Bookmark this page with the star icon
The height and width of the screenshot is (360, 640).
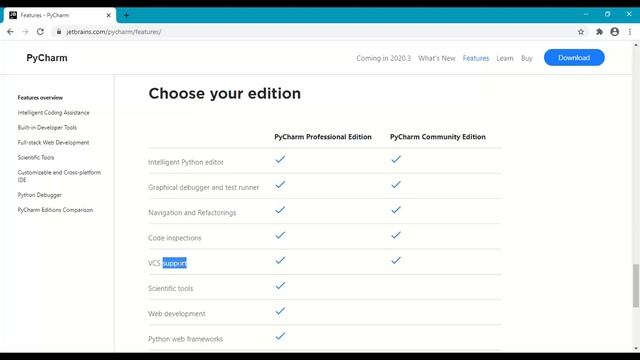point(581,32)
